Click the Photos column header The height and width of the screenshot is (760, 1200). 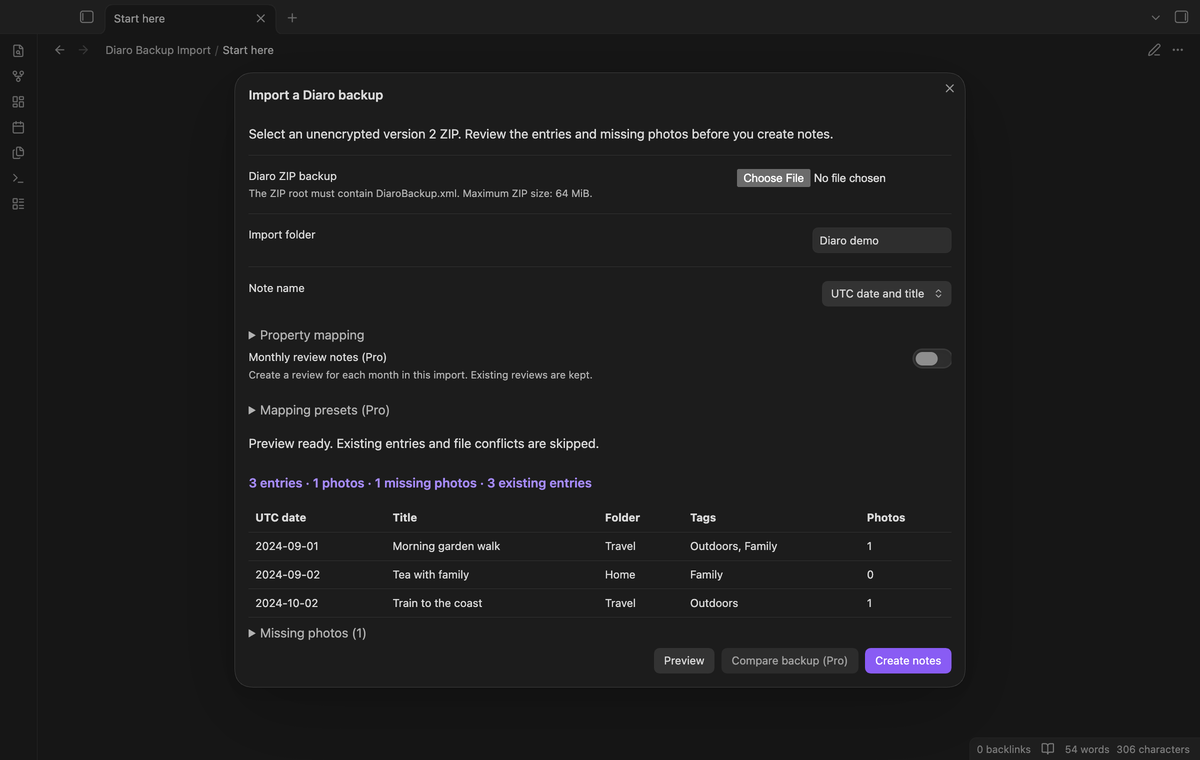point(886,518)
